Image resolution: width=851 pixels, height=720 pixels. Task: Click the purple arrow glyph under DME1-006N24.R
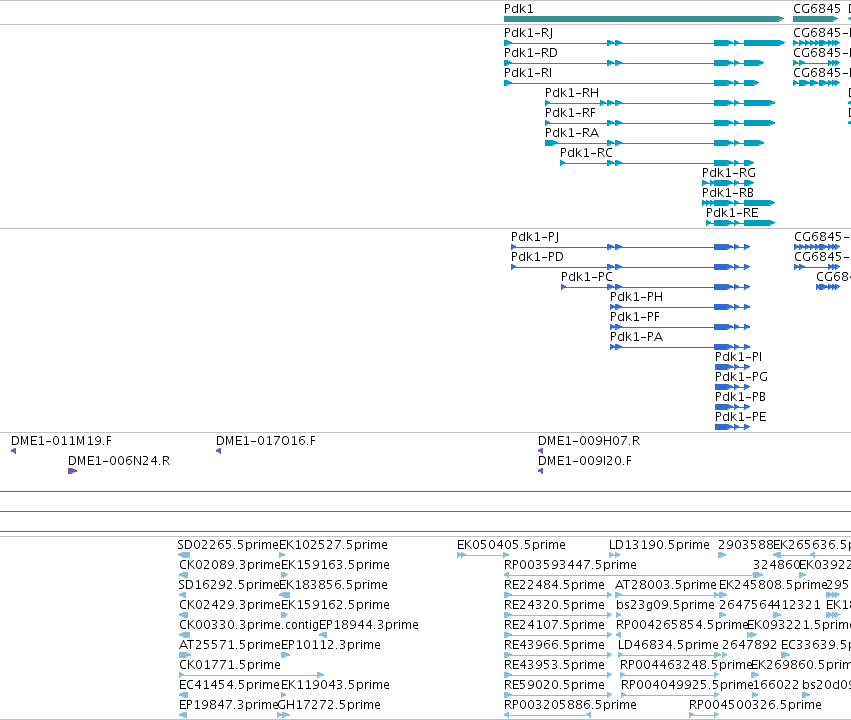click(x=73, y=471)
